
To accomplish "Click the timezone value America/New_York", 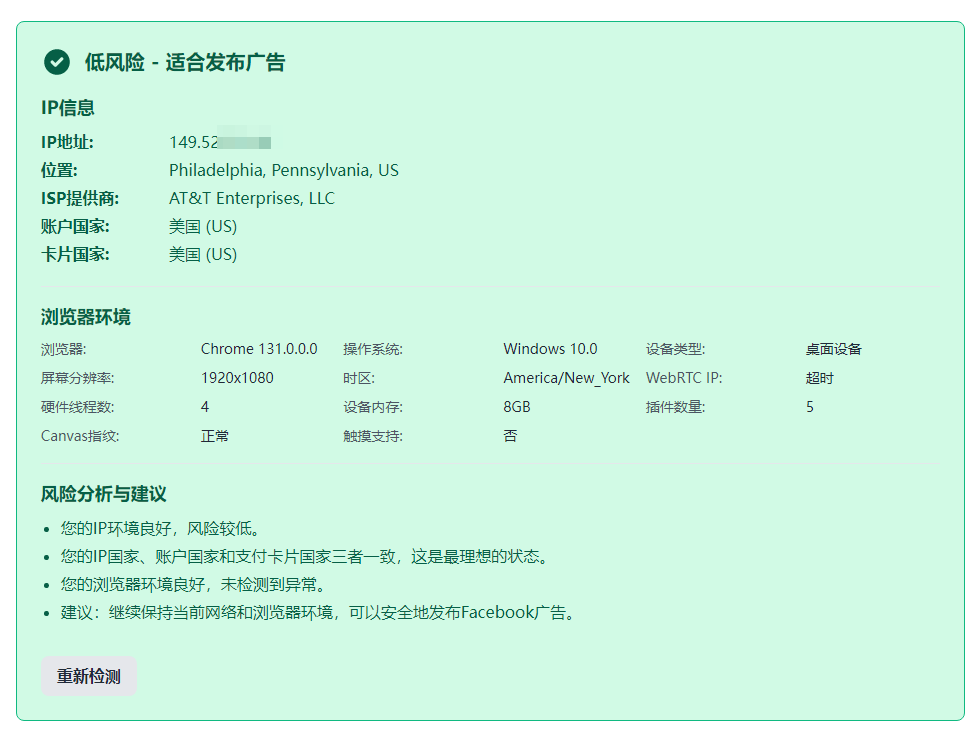I will pyautogui.click(x=566, y=378).
